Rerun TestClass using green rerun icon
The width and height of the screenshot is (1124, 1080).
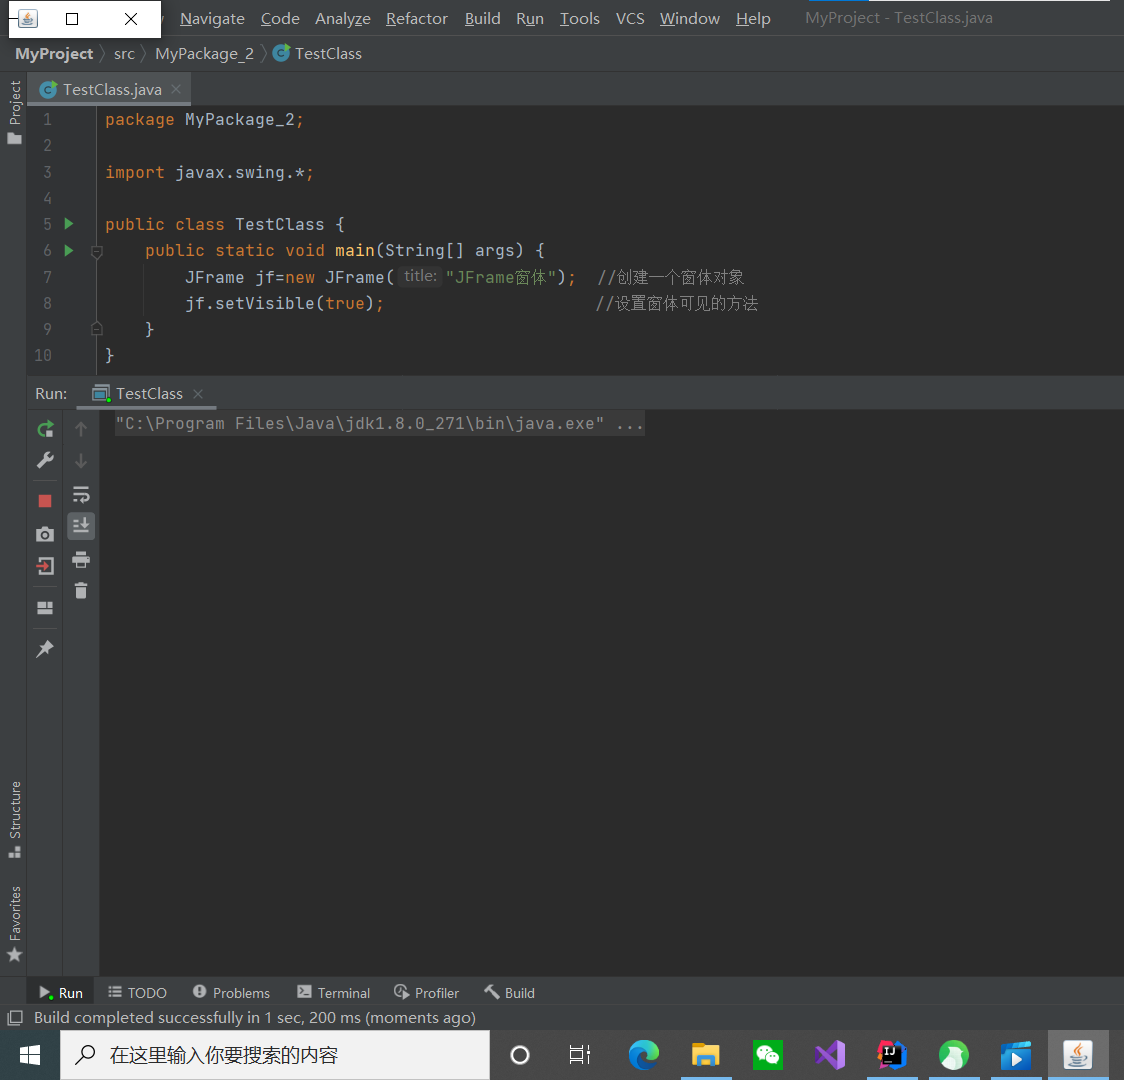click(x=45, y=429)
